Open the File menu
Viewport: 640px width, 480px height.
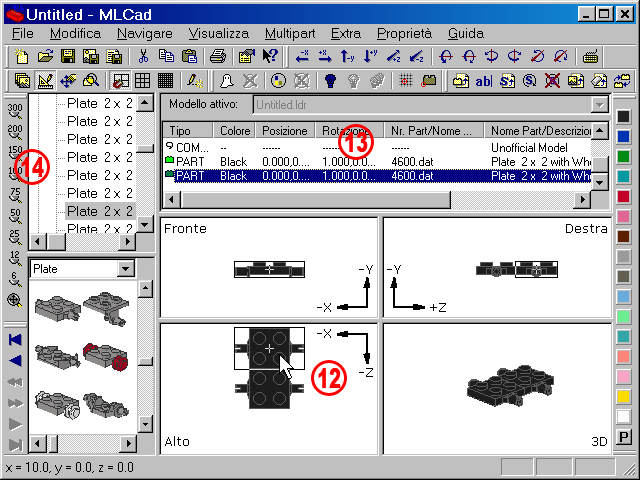(x=22, y=33)
